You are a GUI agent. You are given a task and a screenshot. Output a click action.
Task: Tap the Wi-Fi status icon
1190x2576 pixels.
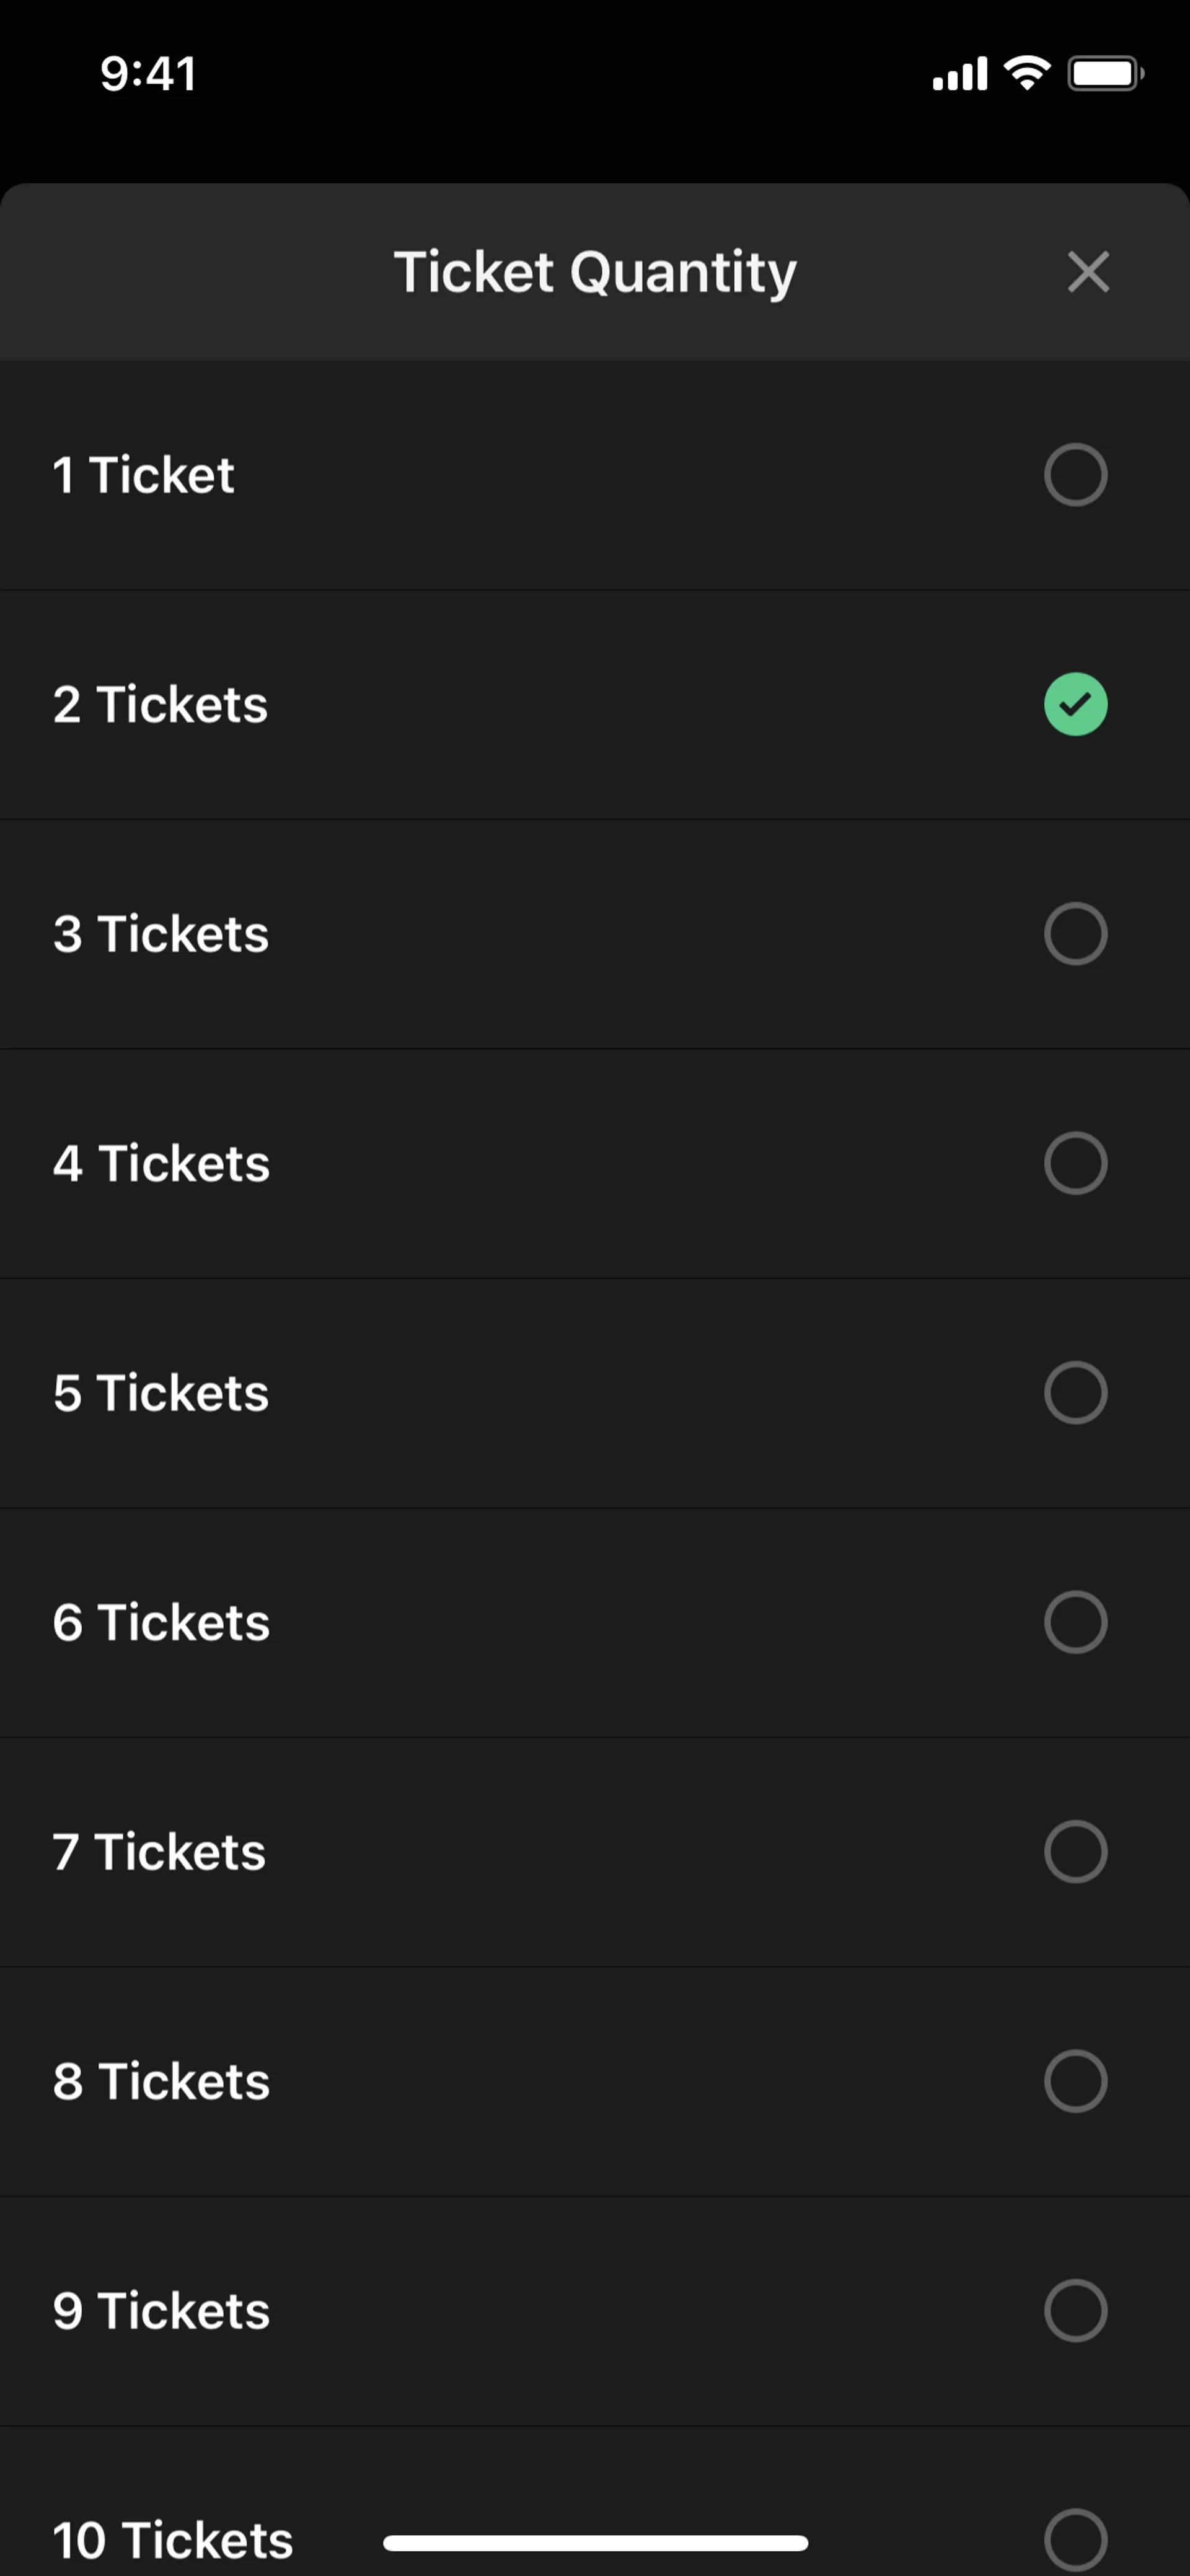tap(1027, 73)
